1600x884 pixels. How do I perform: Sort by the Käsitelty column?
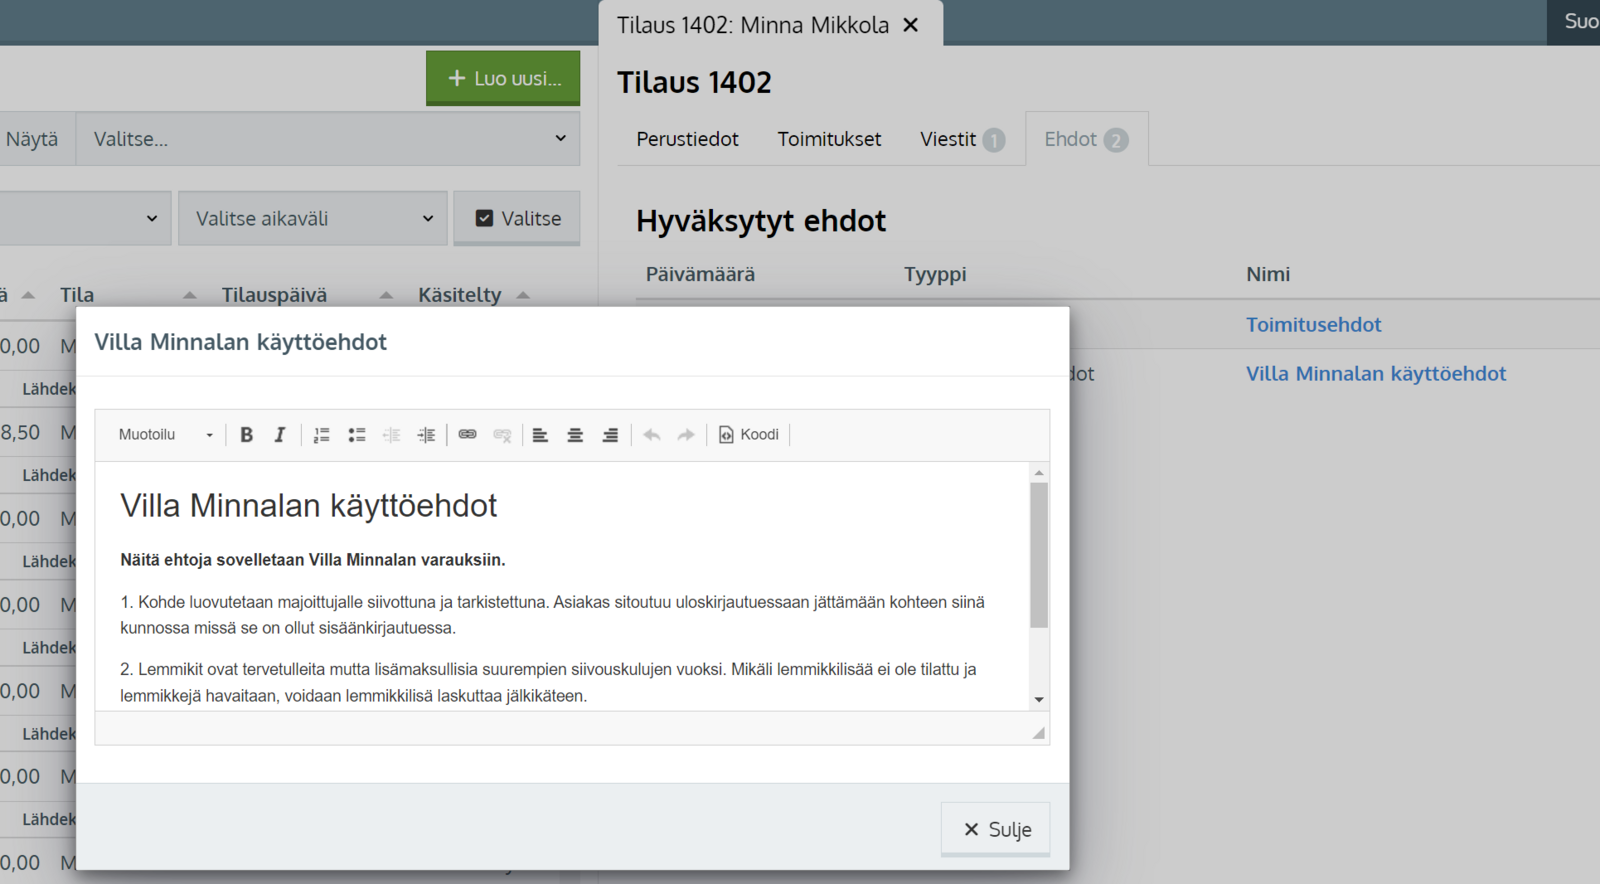pos(460,295)
